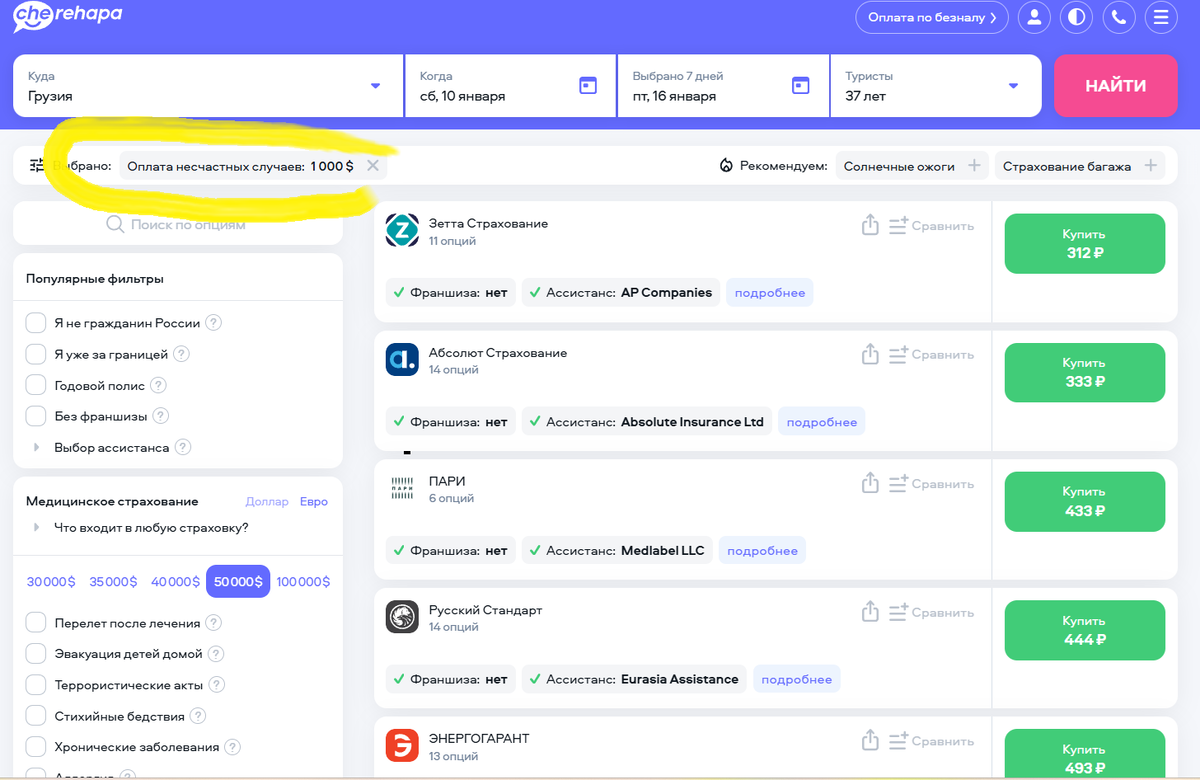This screenshot has height=780, width=1200.
Task: Buy ПАРИ policy for 433 ₽
Action: point(1085,501)
